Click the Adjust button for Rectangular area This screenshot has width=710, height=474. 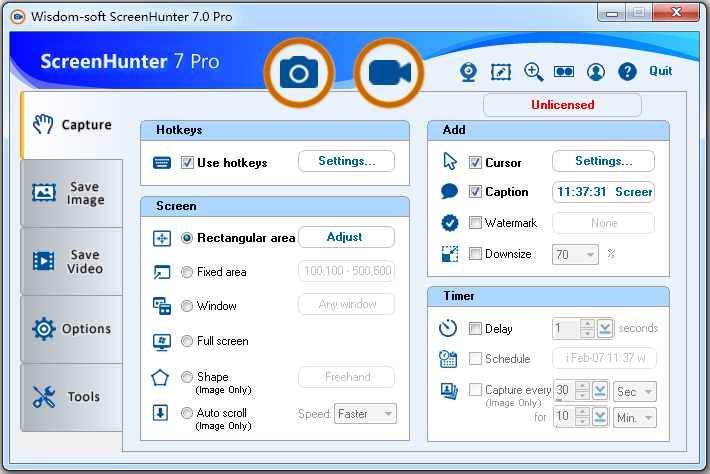pyautogui.click(x=346, y=237)
